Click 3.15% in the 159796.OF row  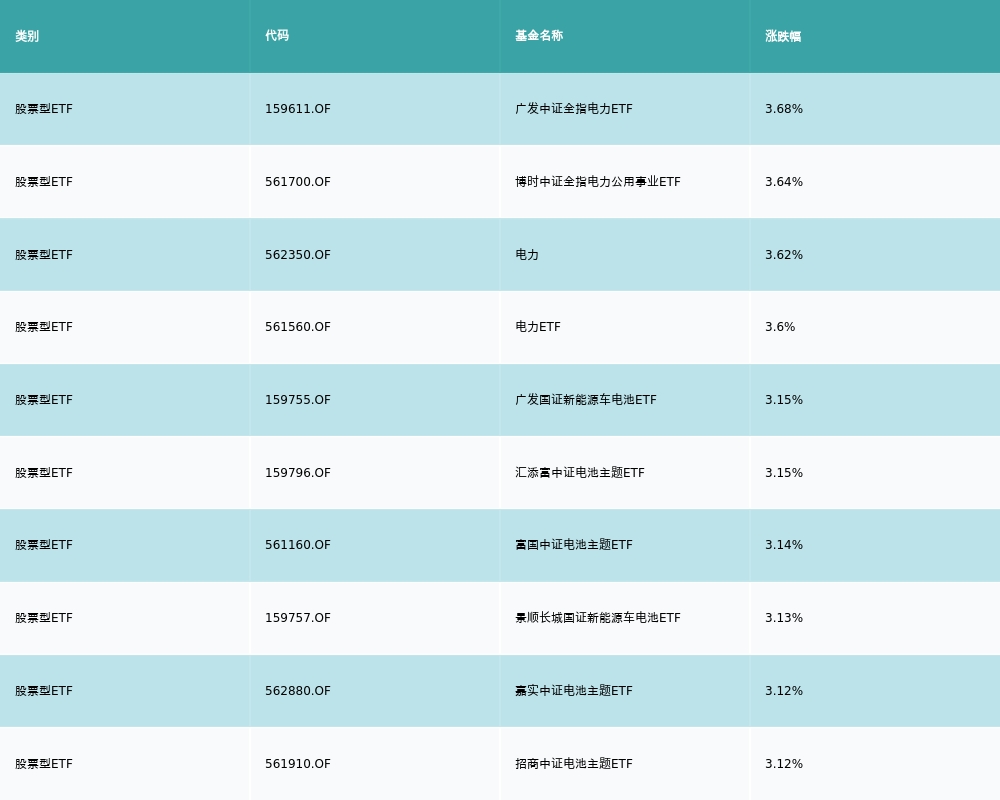coord(784,473)
